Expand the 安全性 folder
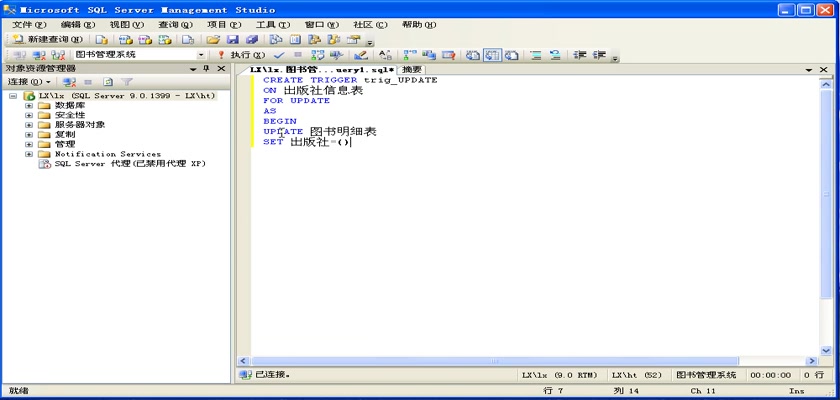Screen dimensions: 840x400 click(29, 115)
